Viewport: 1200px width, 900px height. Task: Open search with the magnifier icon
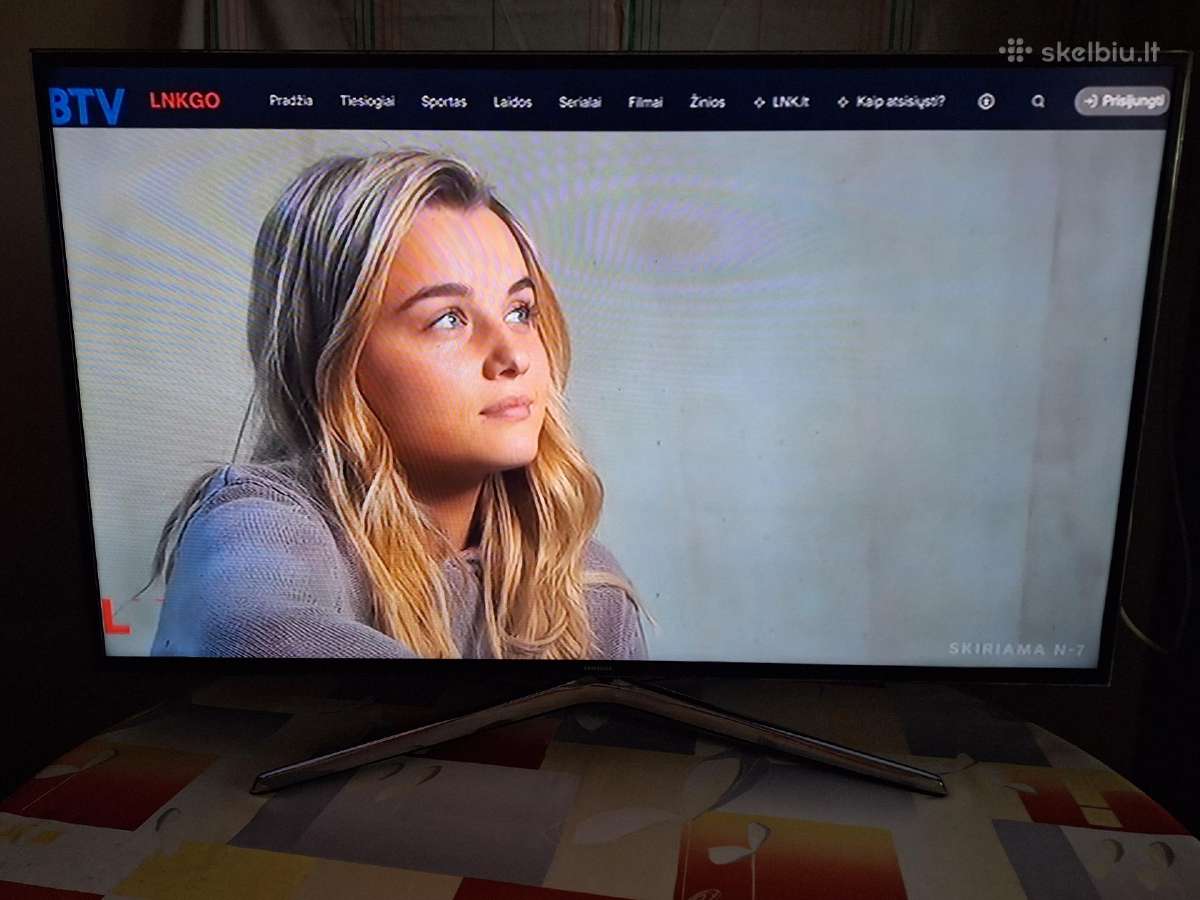[x=1038, y=101]
